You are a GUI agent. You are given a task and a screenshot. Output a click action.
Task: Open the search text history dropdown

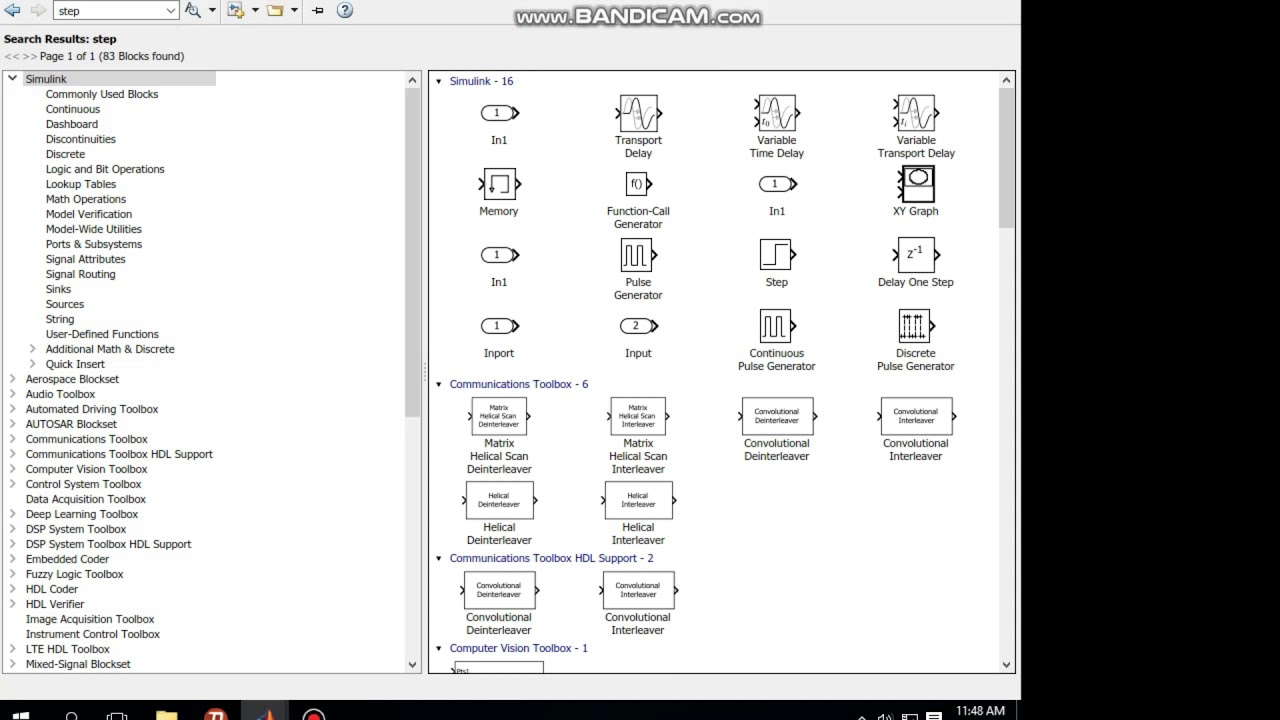170,11
